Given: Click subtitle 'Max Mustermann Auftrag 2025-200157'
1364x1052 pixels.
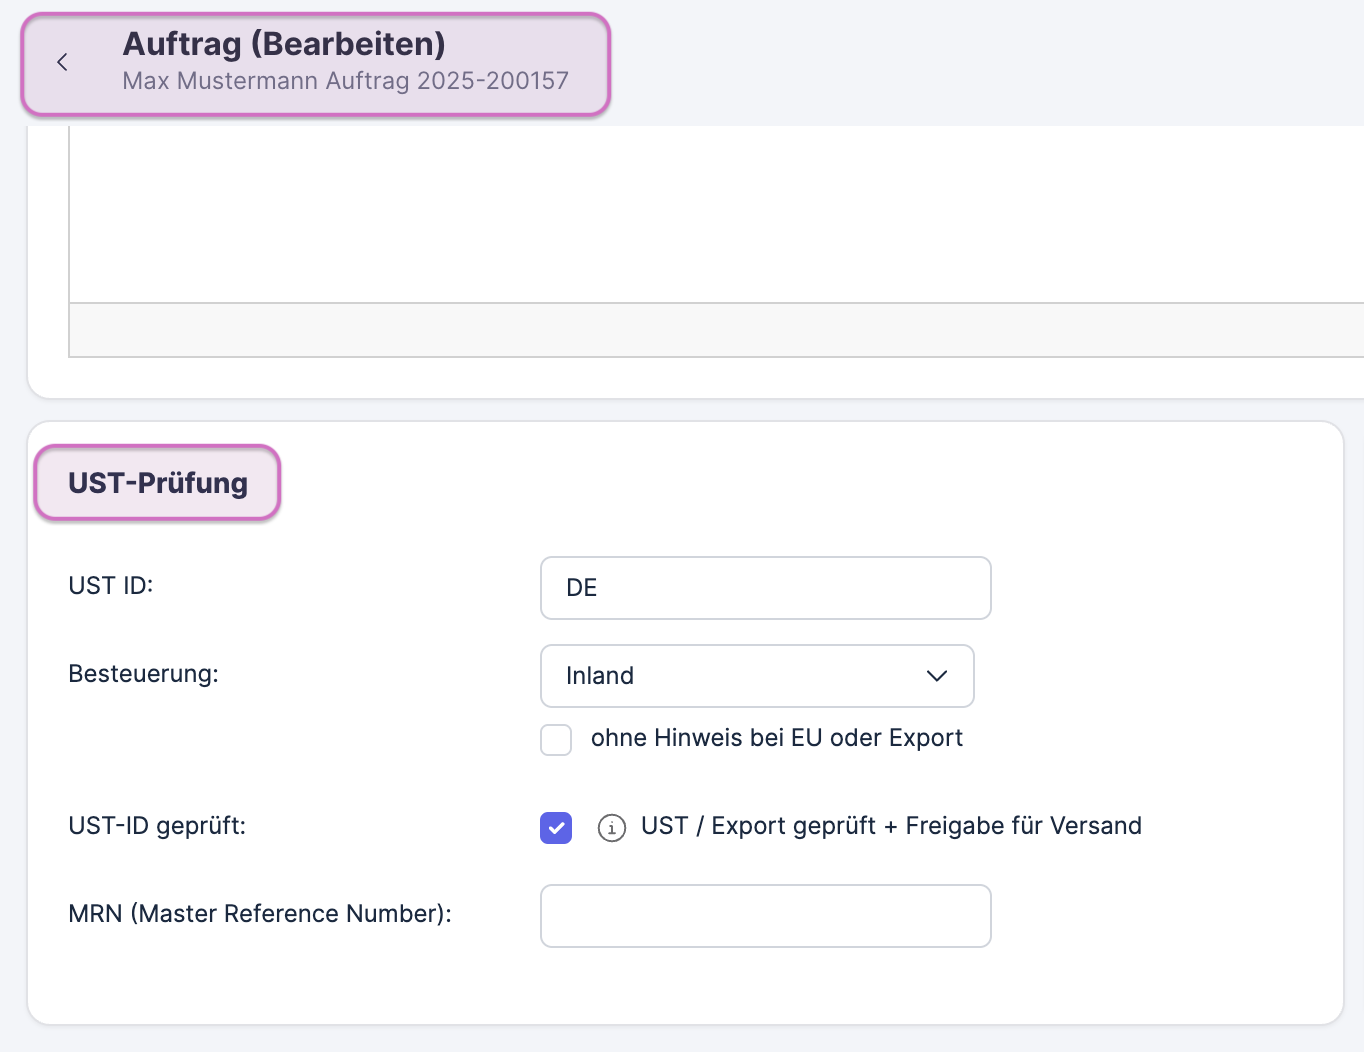Looking at the screenshot, I should pyautogui.click(x=345, y=81).
